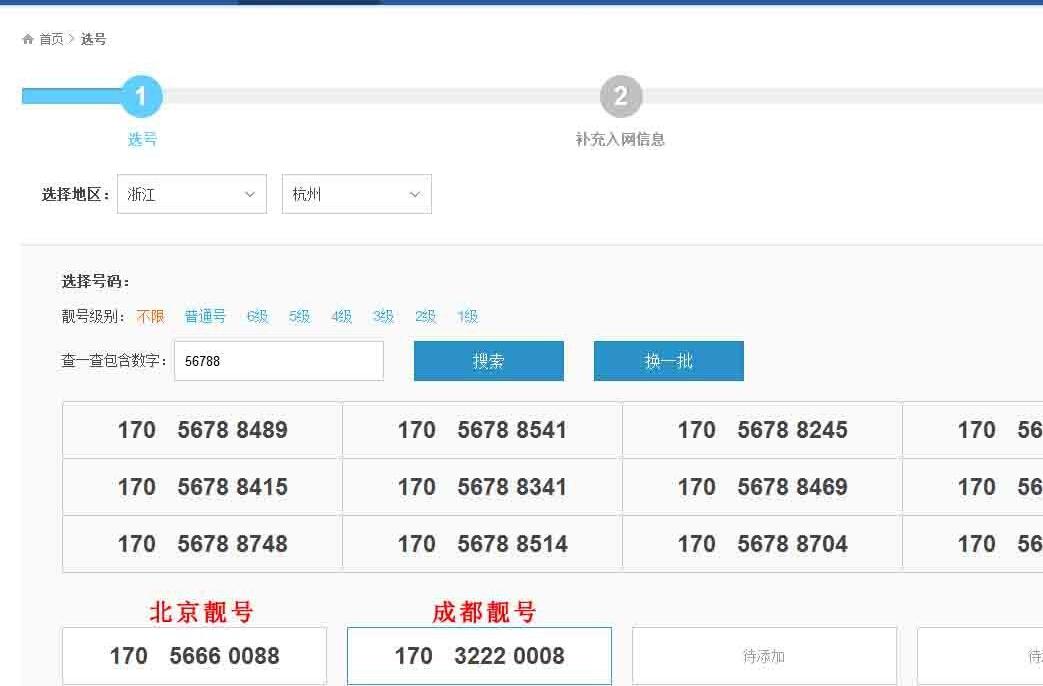Click step 2 补充入网信息 circle indicator
1043x686 pixels.
point(621,96)
